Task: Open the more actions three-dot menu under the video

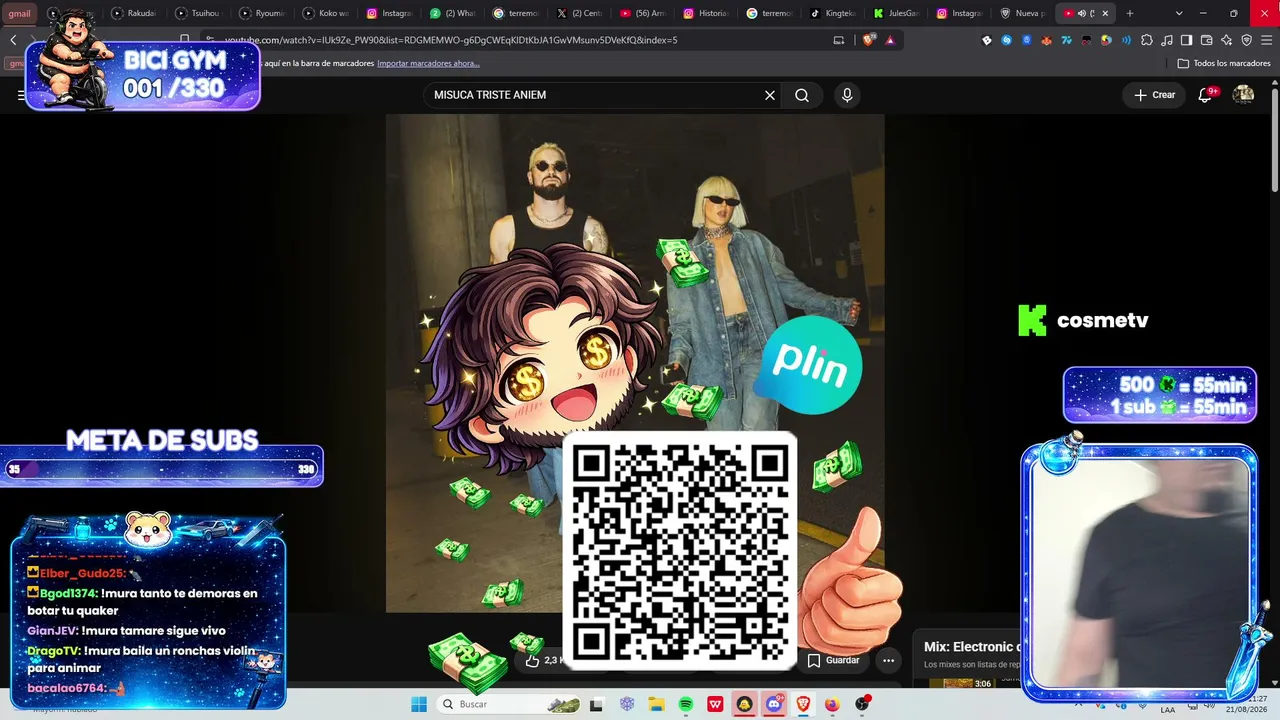Action: [x=888, y=660]
